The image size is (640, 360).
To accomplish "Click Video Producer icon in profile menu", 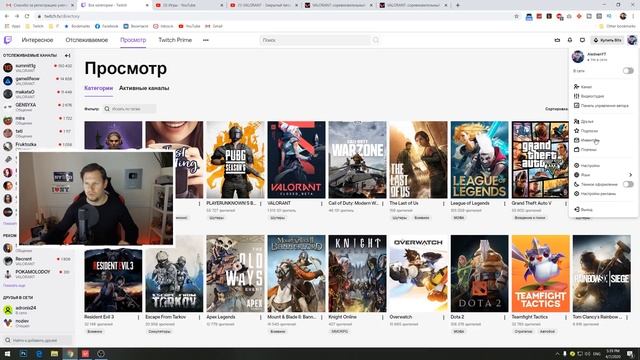I will (x=576, y=96).
